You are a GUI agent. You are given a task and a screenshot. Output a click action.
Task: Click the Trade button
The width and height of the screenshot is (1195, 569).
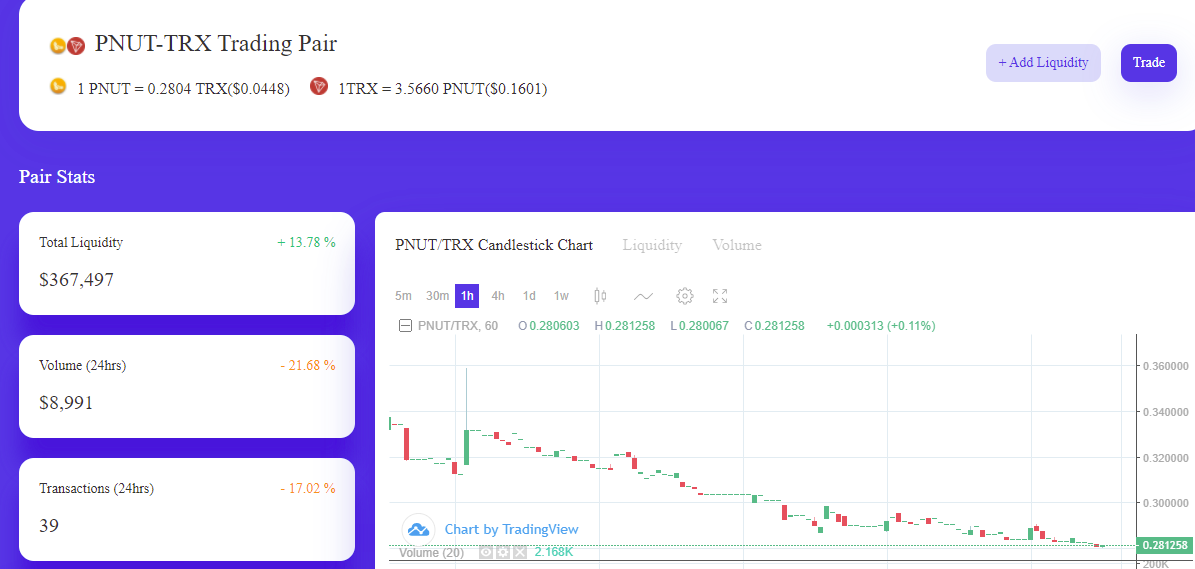pos(1149,62)
